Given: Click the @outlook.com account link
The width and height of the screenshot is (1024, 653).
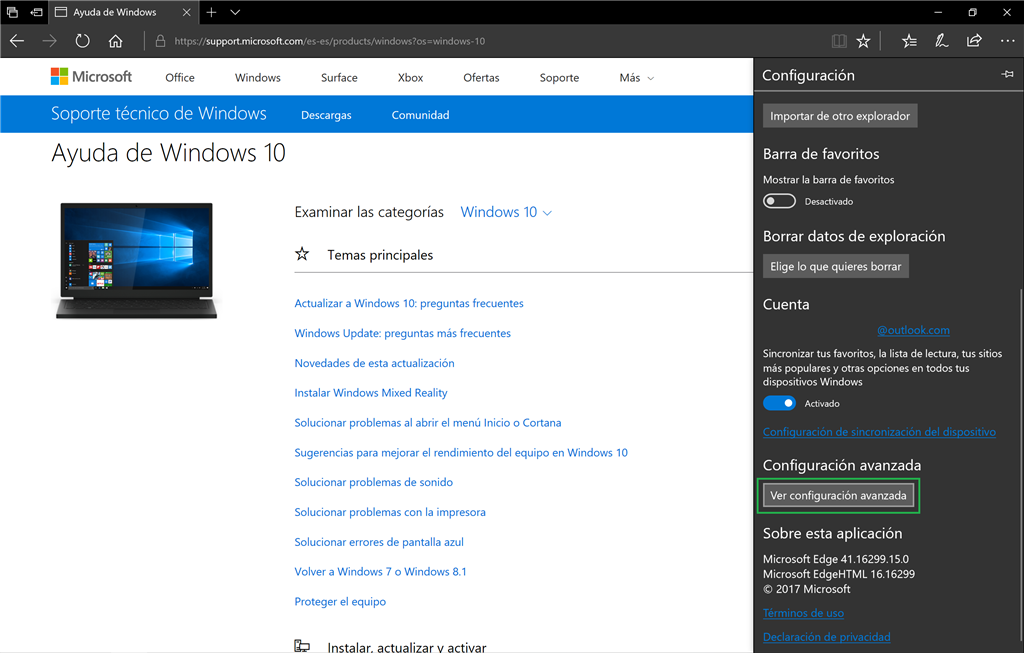Looking at the screenshot, I should (x=913, y=330).
